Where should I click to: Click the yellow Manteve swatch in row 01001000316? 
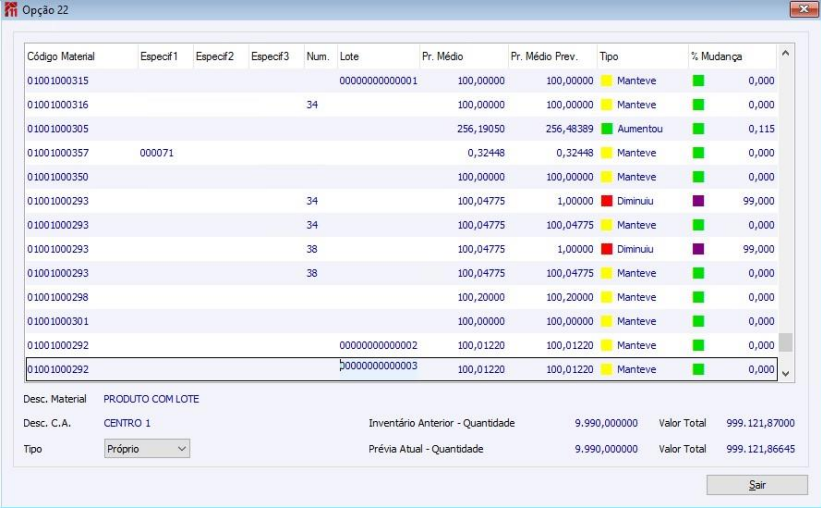coord(607,105)
